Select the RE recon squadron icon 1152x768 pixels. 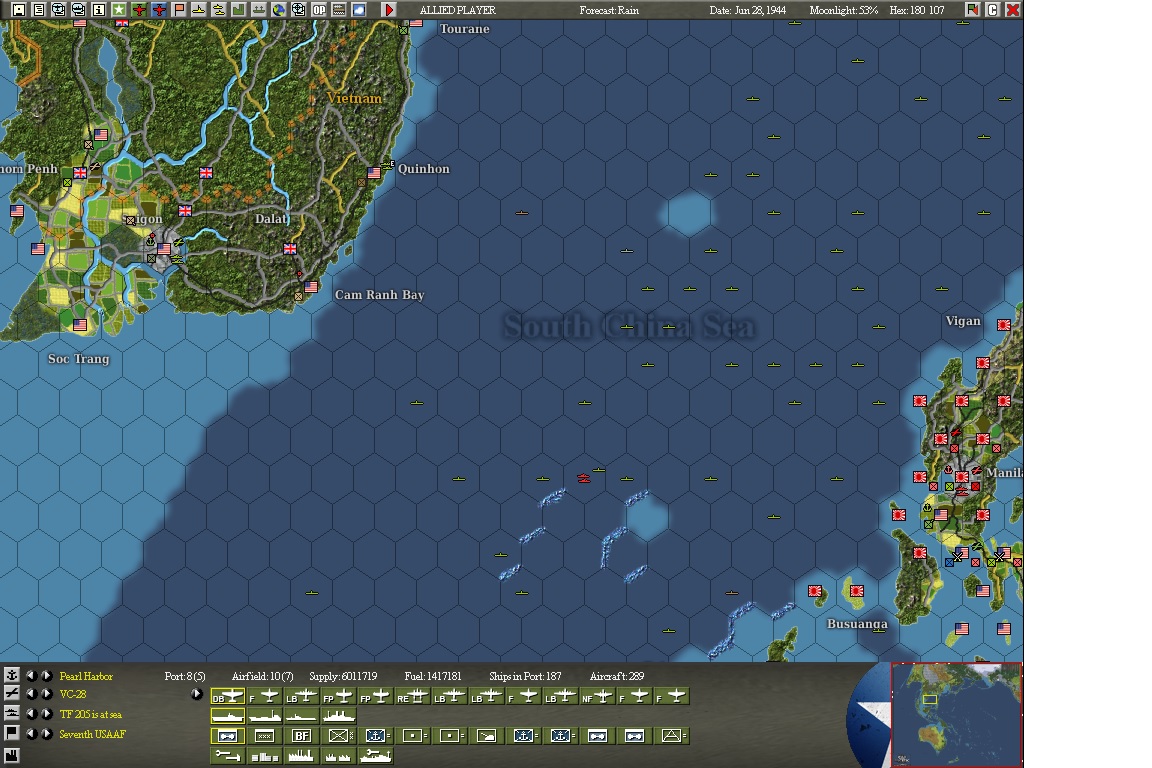[x=413, y=696]
